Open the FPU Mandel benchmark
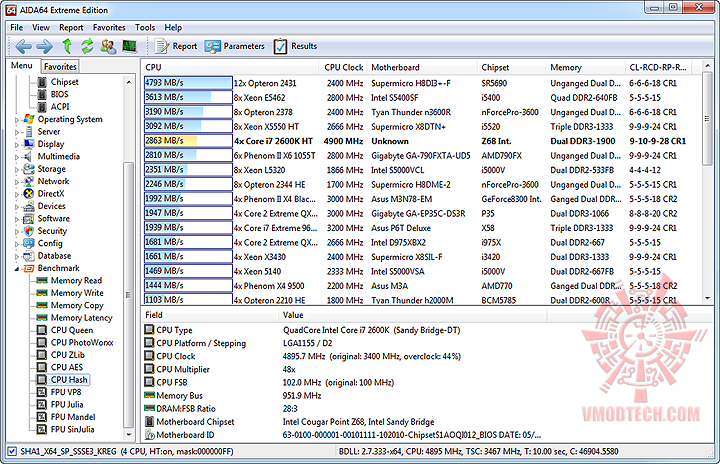Image resolution: width=720 pixels, height=464 pixels. [73, 417]
